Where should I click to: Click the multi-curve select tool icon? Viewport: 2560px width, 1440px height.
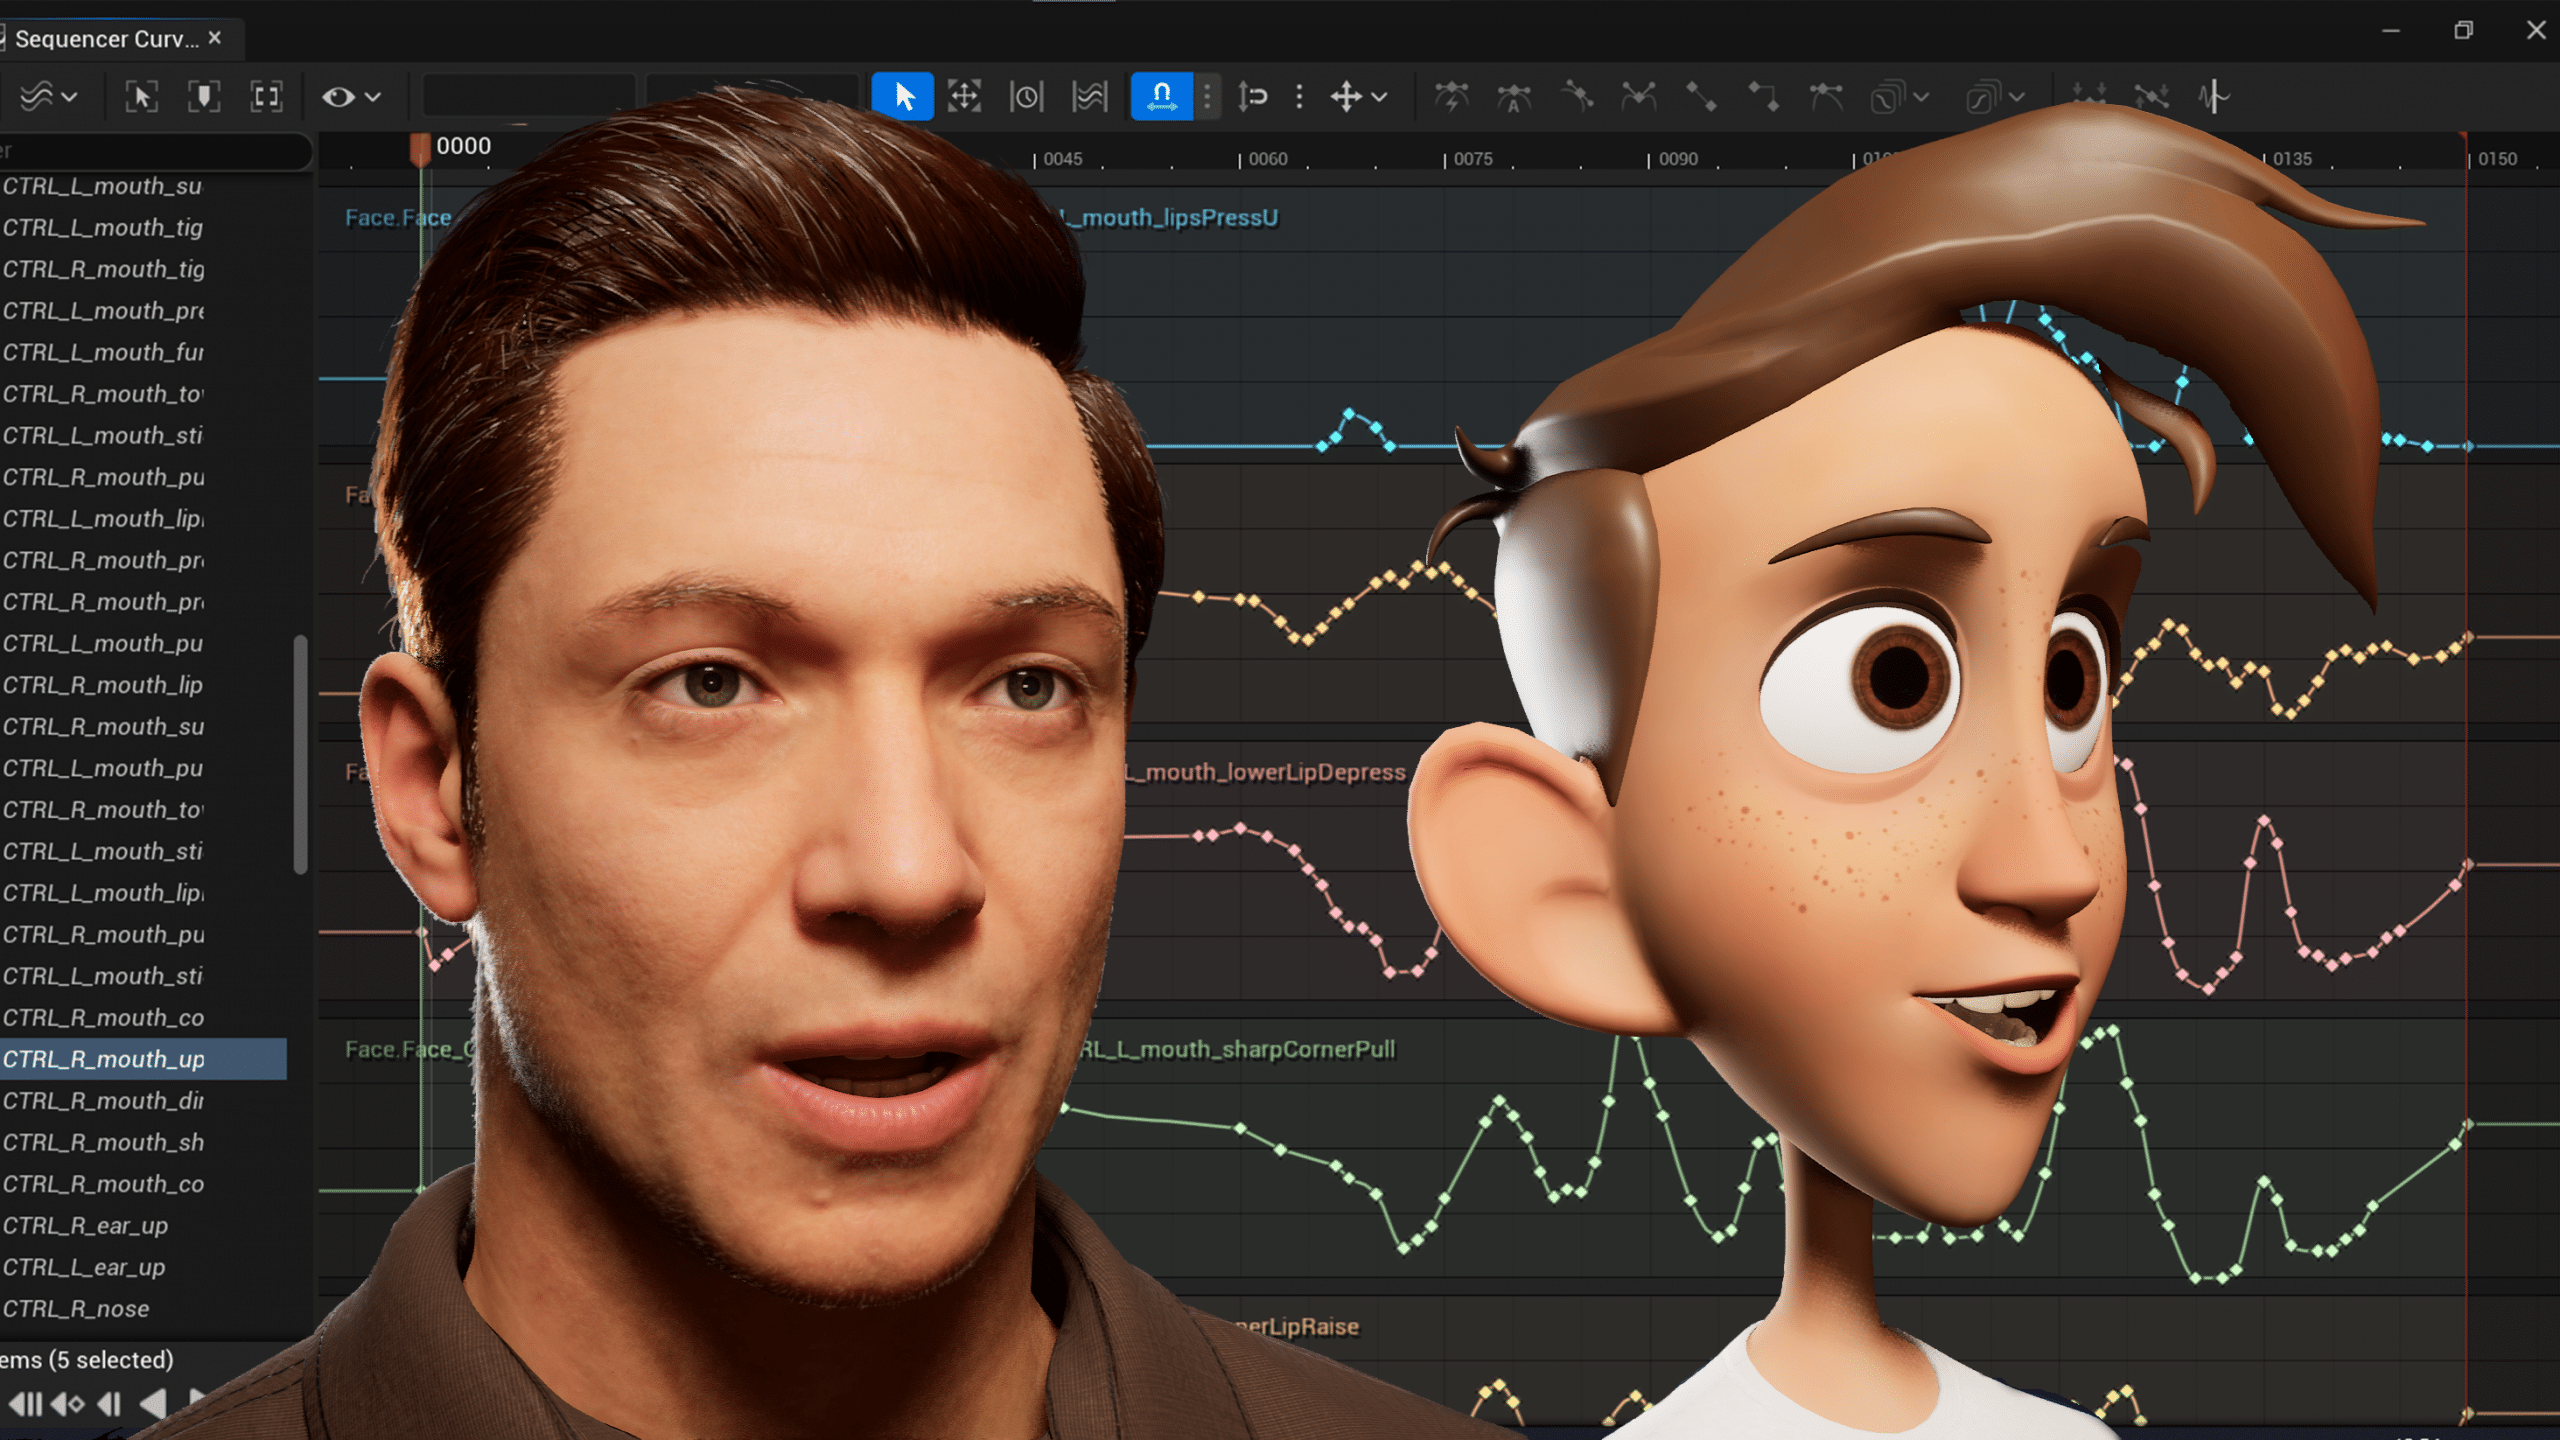pos(1089,97)
